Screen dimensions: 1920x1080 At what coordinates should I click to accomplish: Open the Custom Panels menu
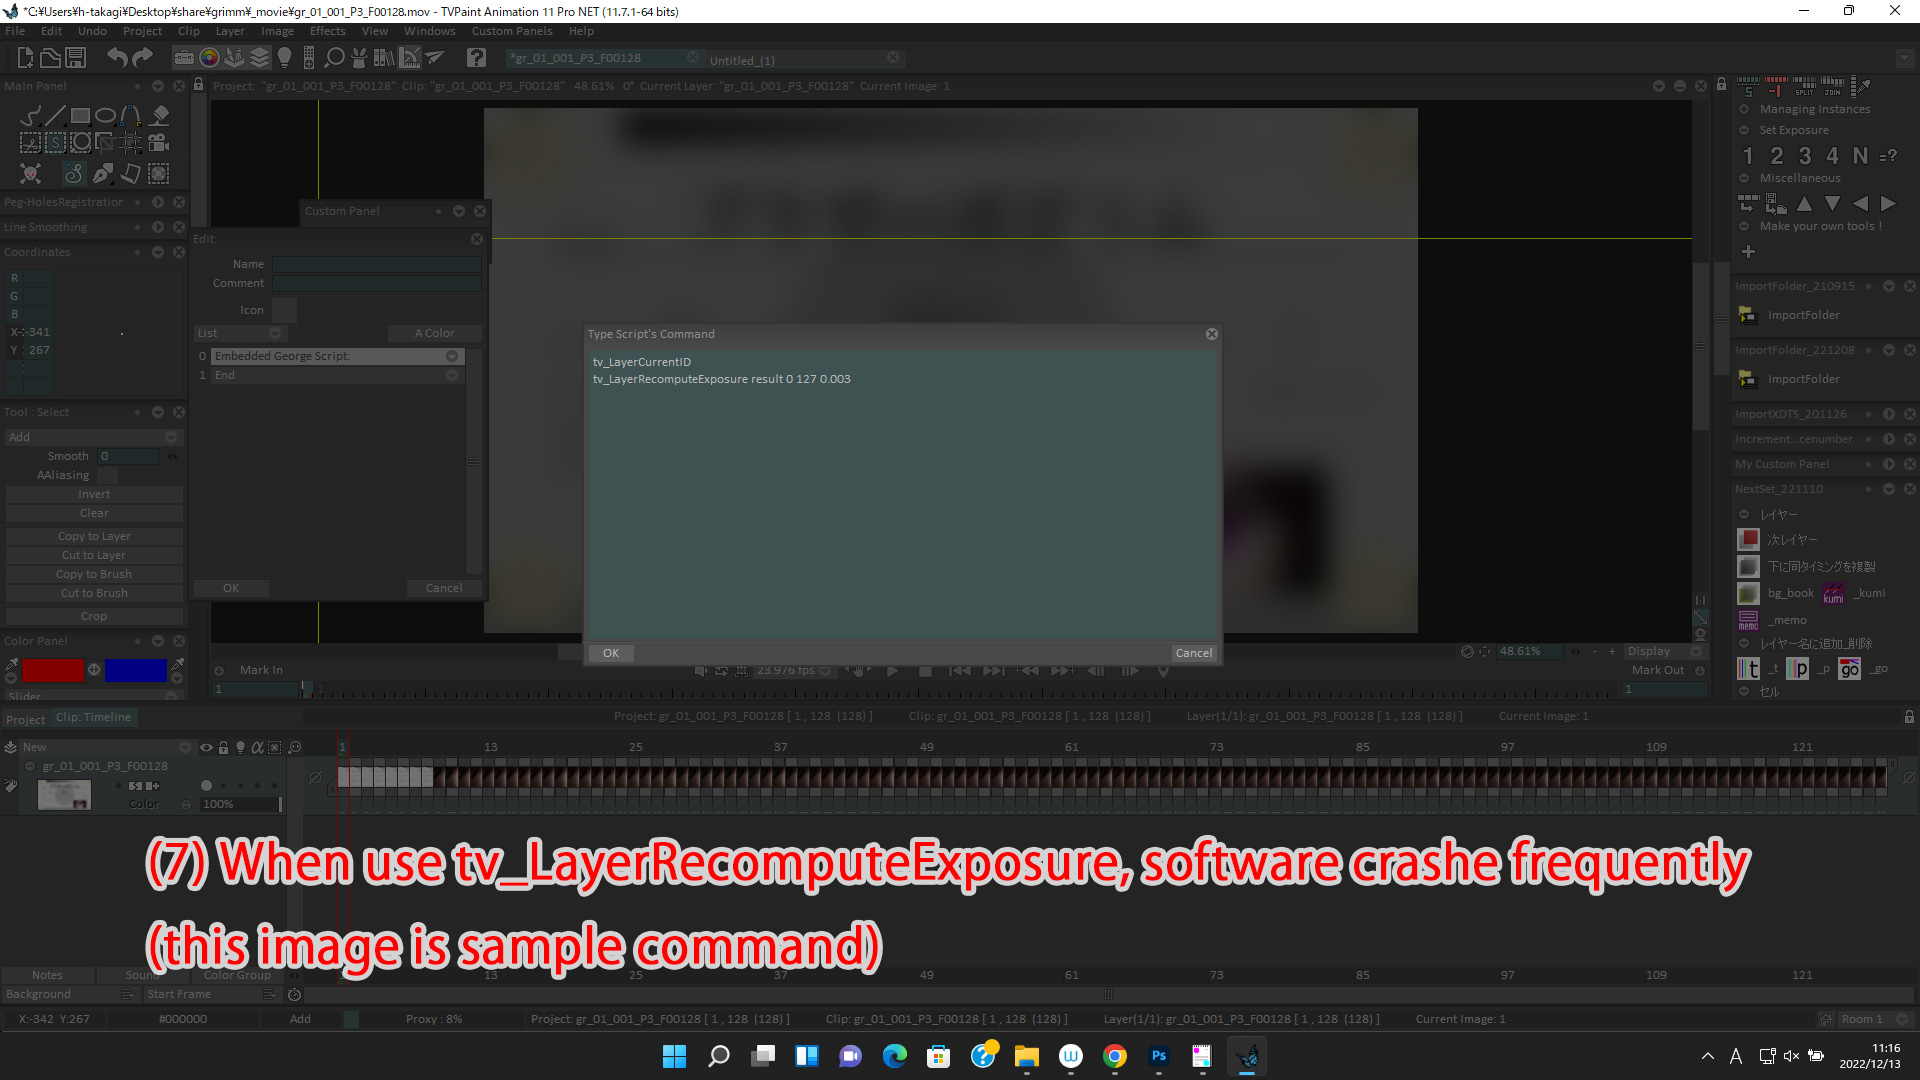(x=512, y=31)
